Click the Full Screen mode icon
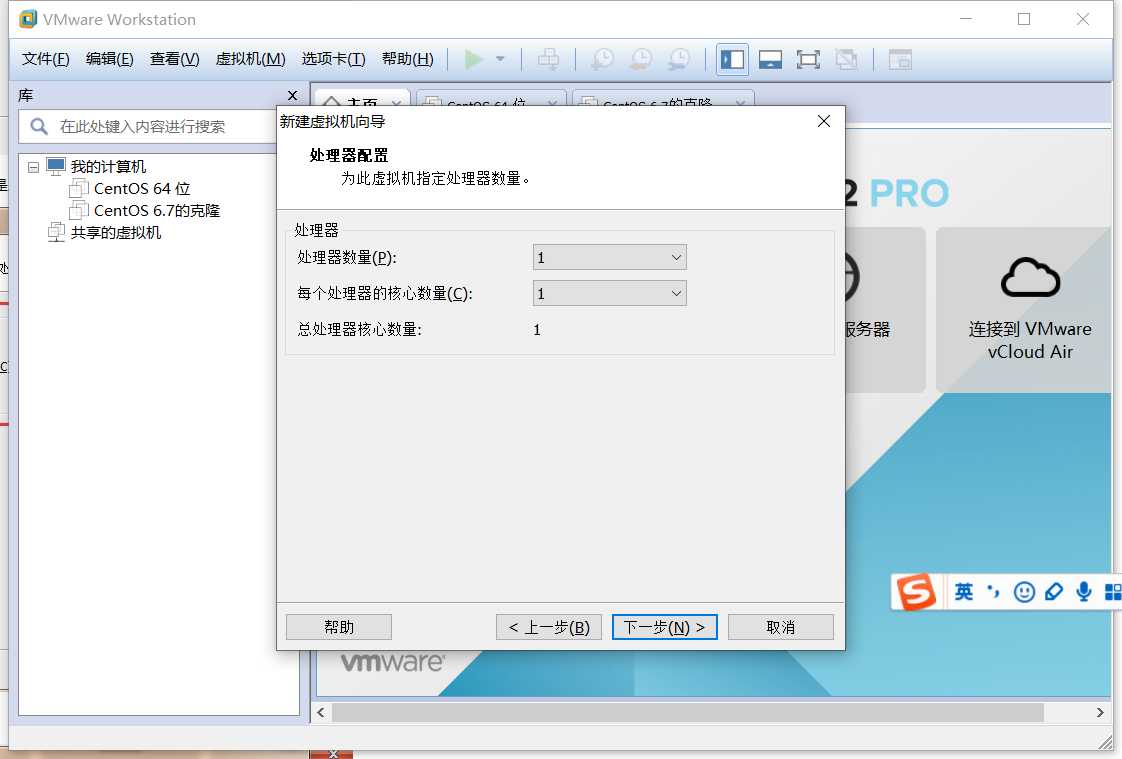The image size is (1122, 759). click(x=808, y=59)
